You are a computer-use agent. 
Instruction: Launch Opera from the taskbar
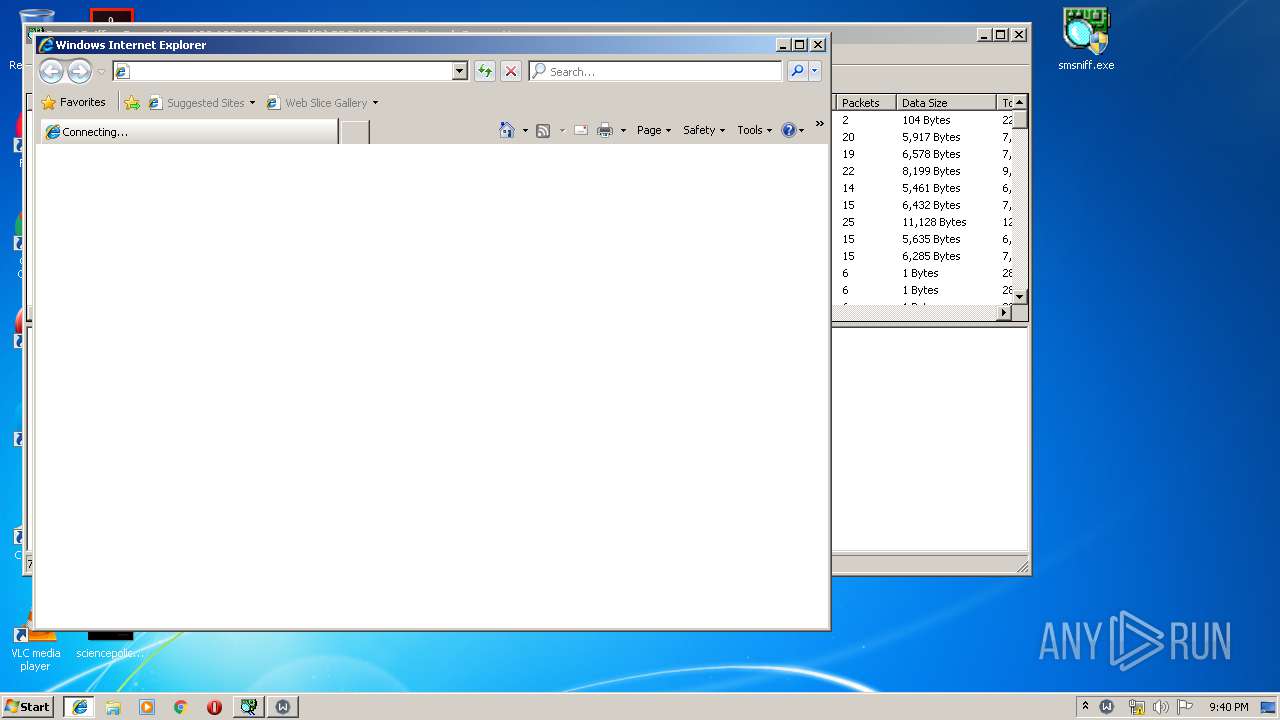pyautogui.click(x=215, y=707)
